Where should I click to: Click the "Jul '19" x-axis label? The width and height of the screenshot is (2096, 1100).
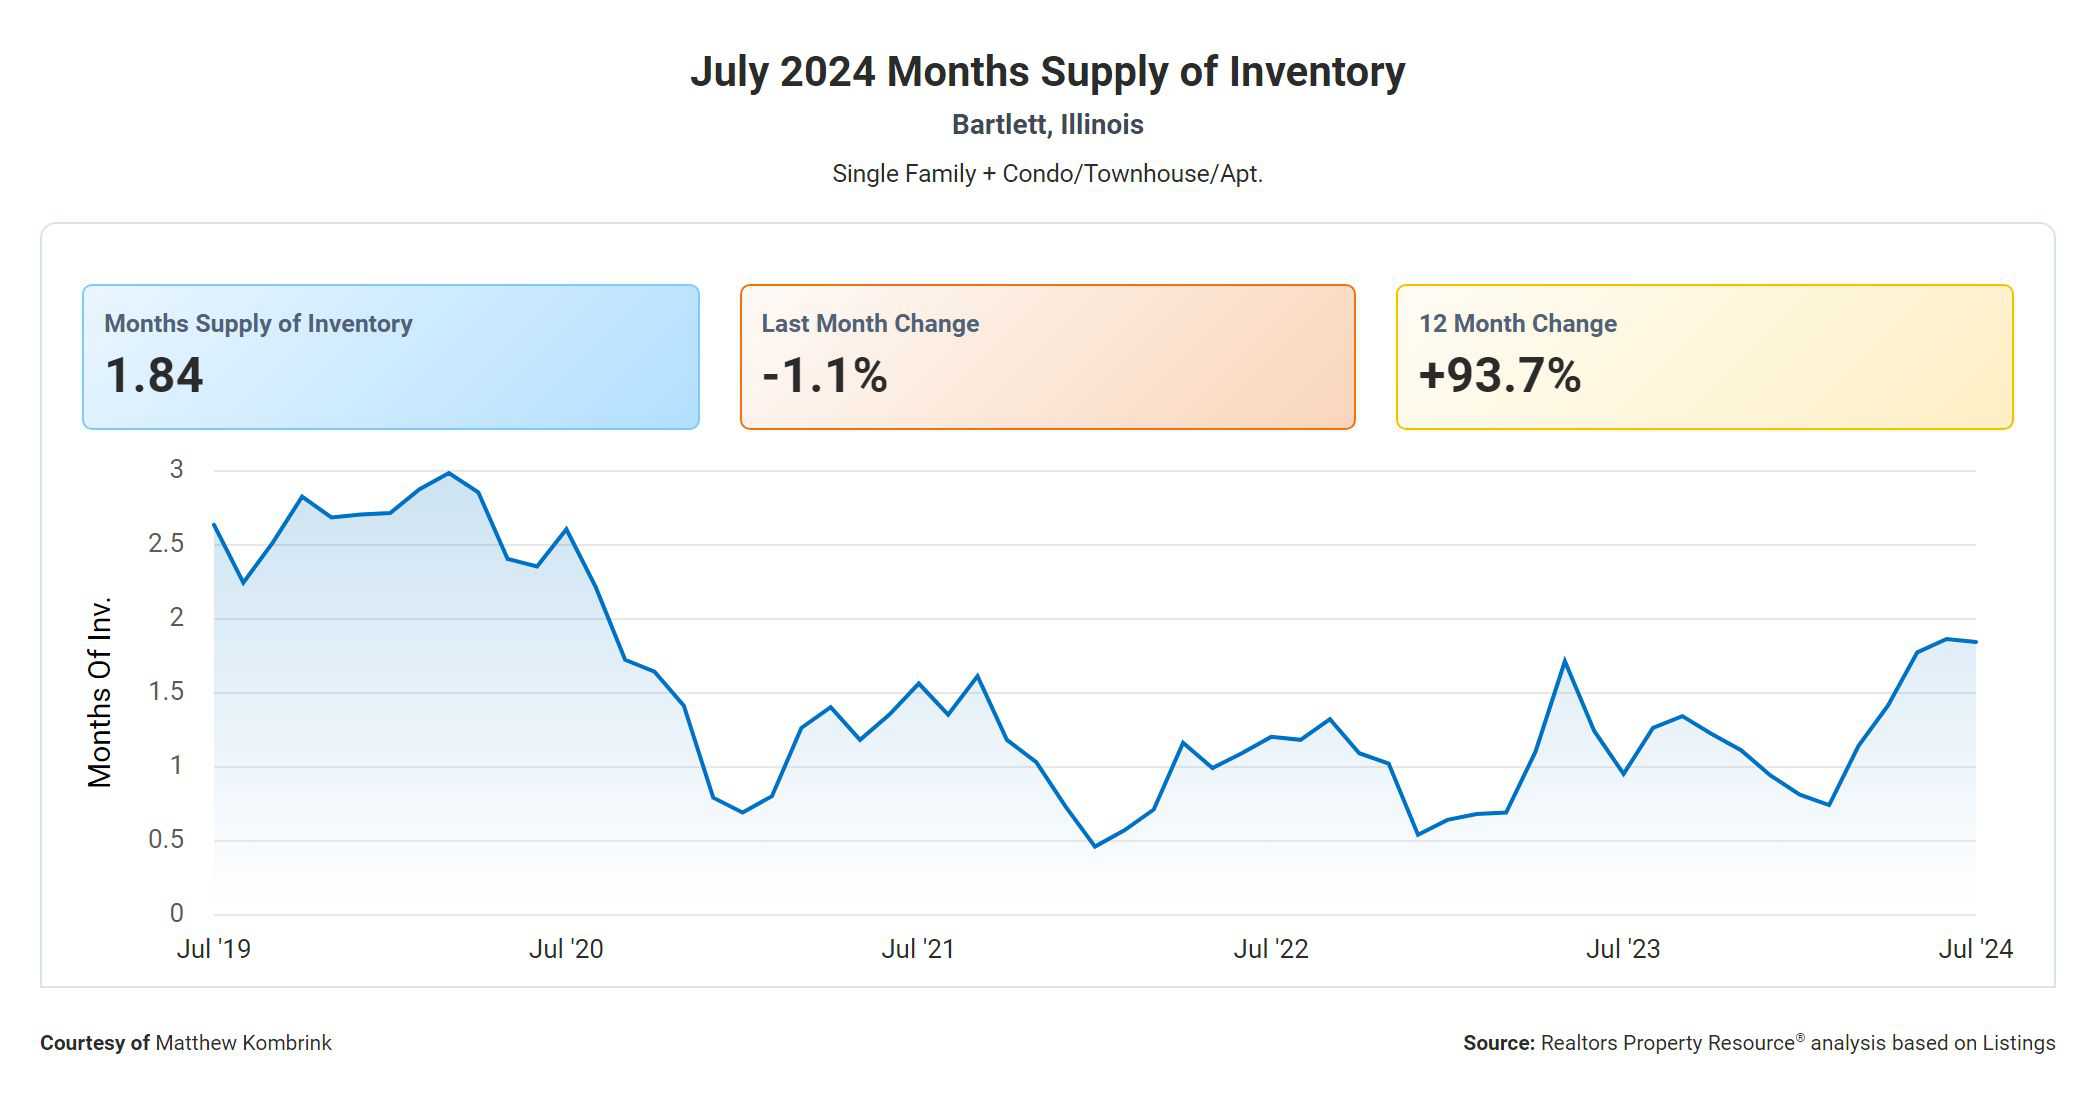(x=213, y=949)
